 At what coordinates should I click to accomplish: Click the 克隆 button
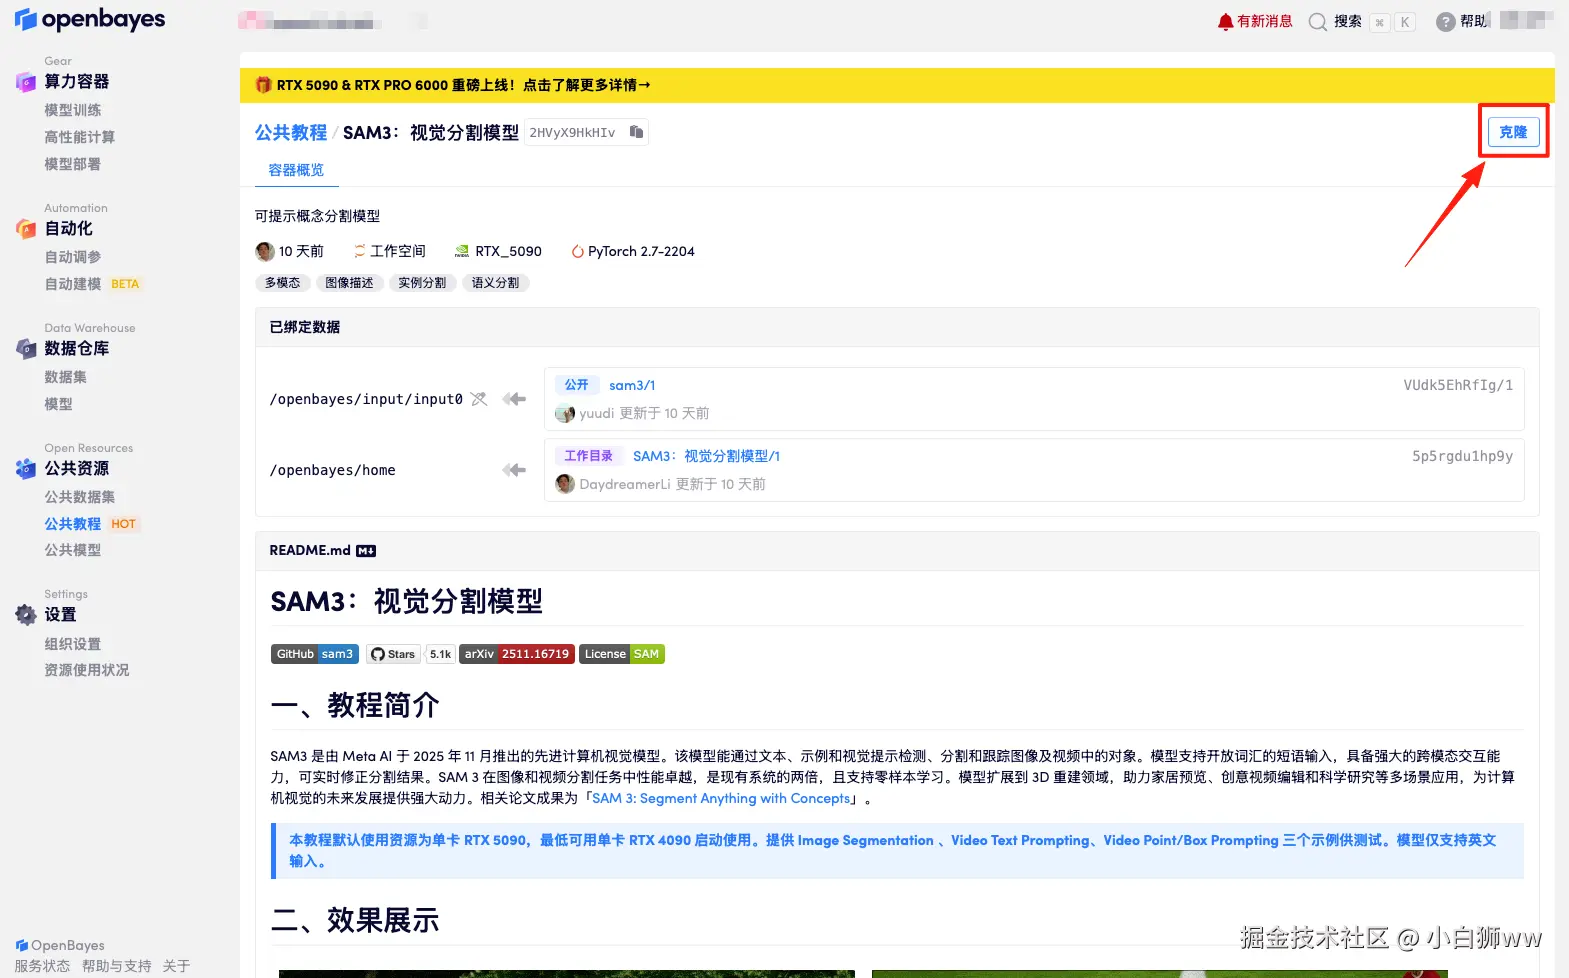click(1513, 132)
